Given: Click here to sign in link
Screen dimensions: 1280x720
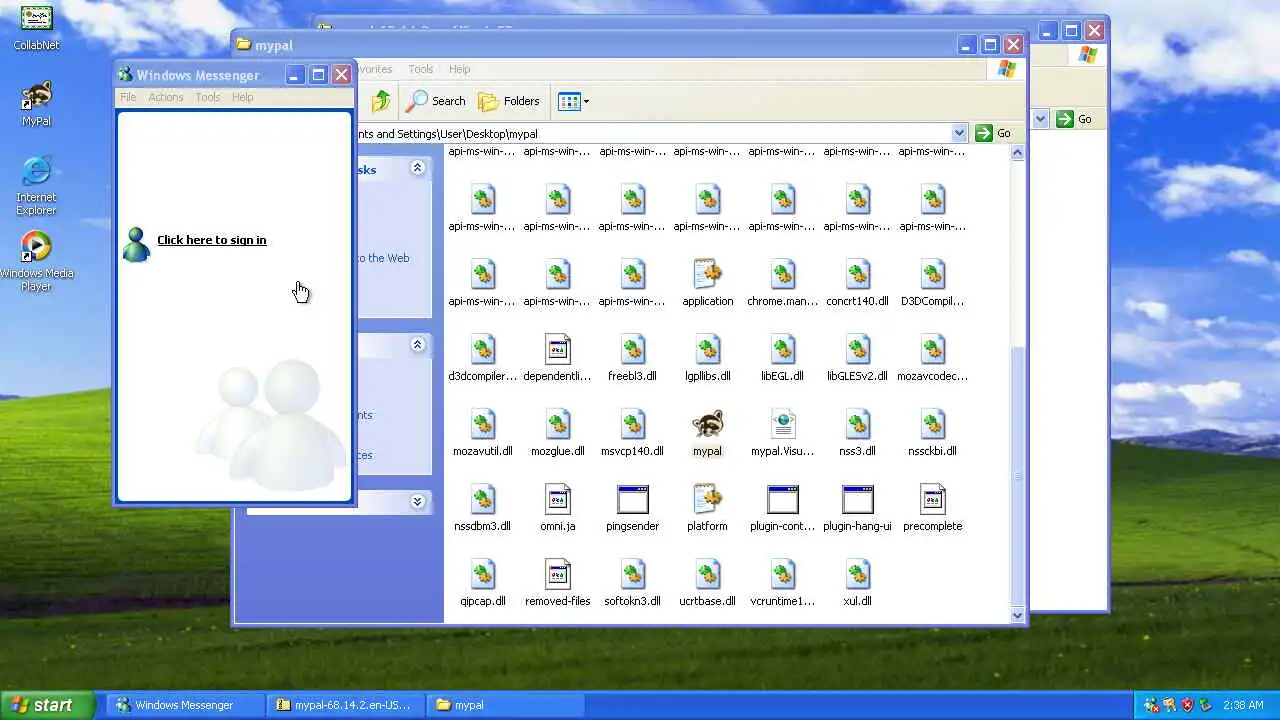Looking at the screenshot, I should tap(211, 240).
